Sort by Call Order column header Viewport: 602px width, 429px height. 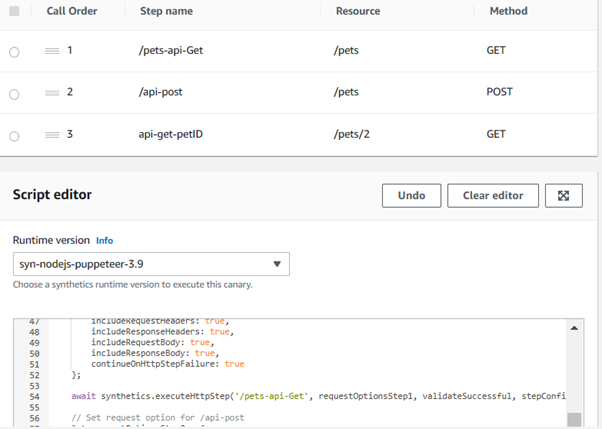[70, 12]
